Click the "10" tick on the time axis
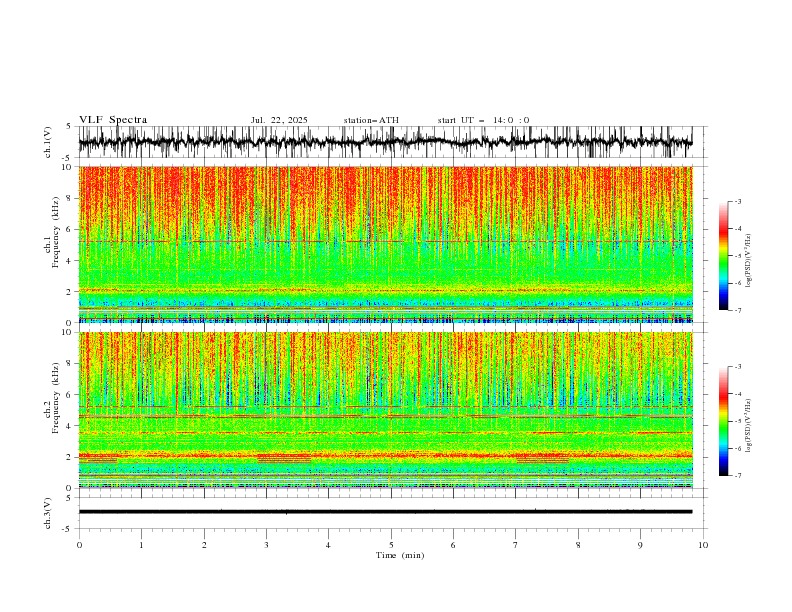792x612 pixels. click(703, 545)
